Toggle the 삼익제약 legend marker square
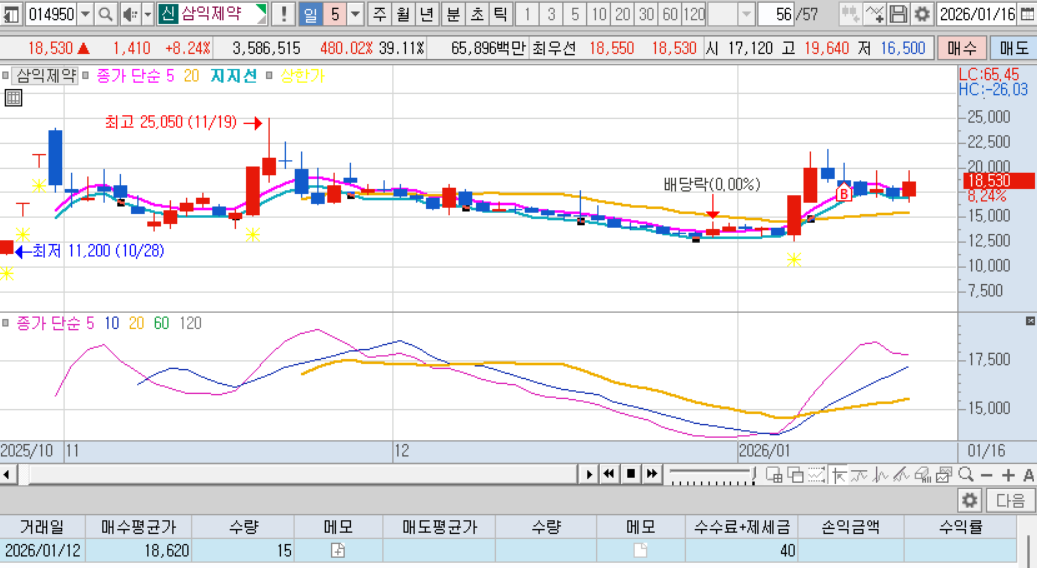Viewport: 1037px width, 568px height. (x=6, y=75)
